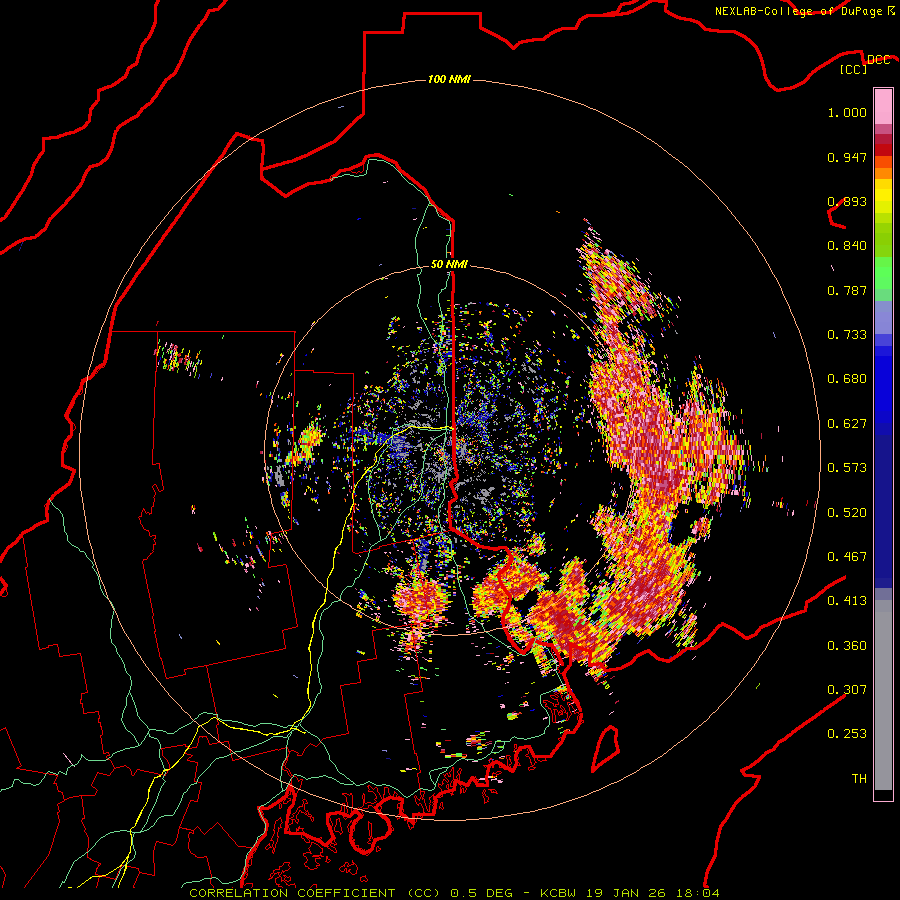Select the 100 NMI range ring label
The width and height of the screenshot is (900, 900).
click(x=449, y=79)
